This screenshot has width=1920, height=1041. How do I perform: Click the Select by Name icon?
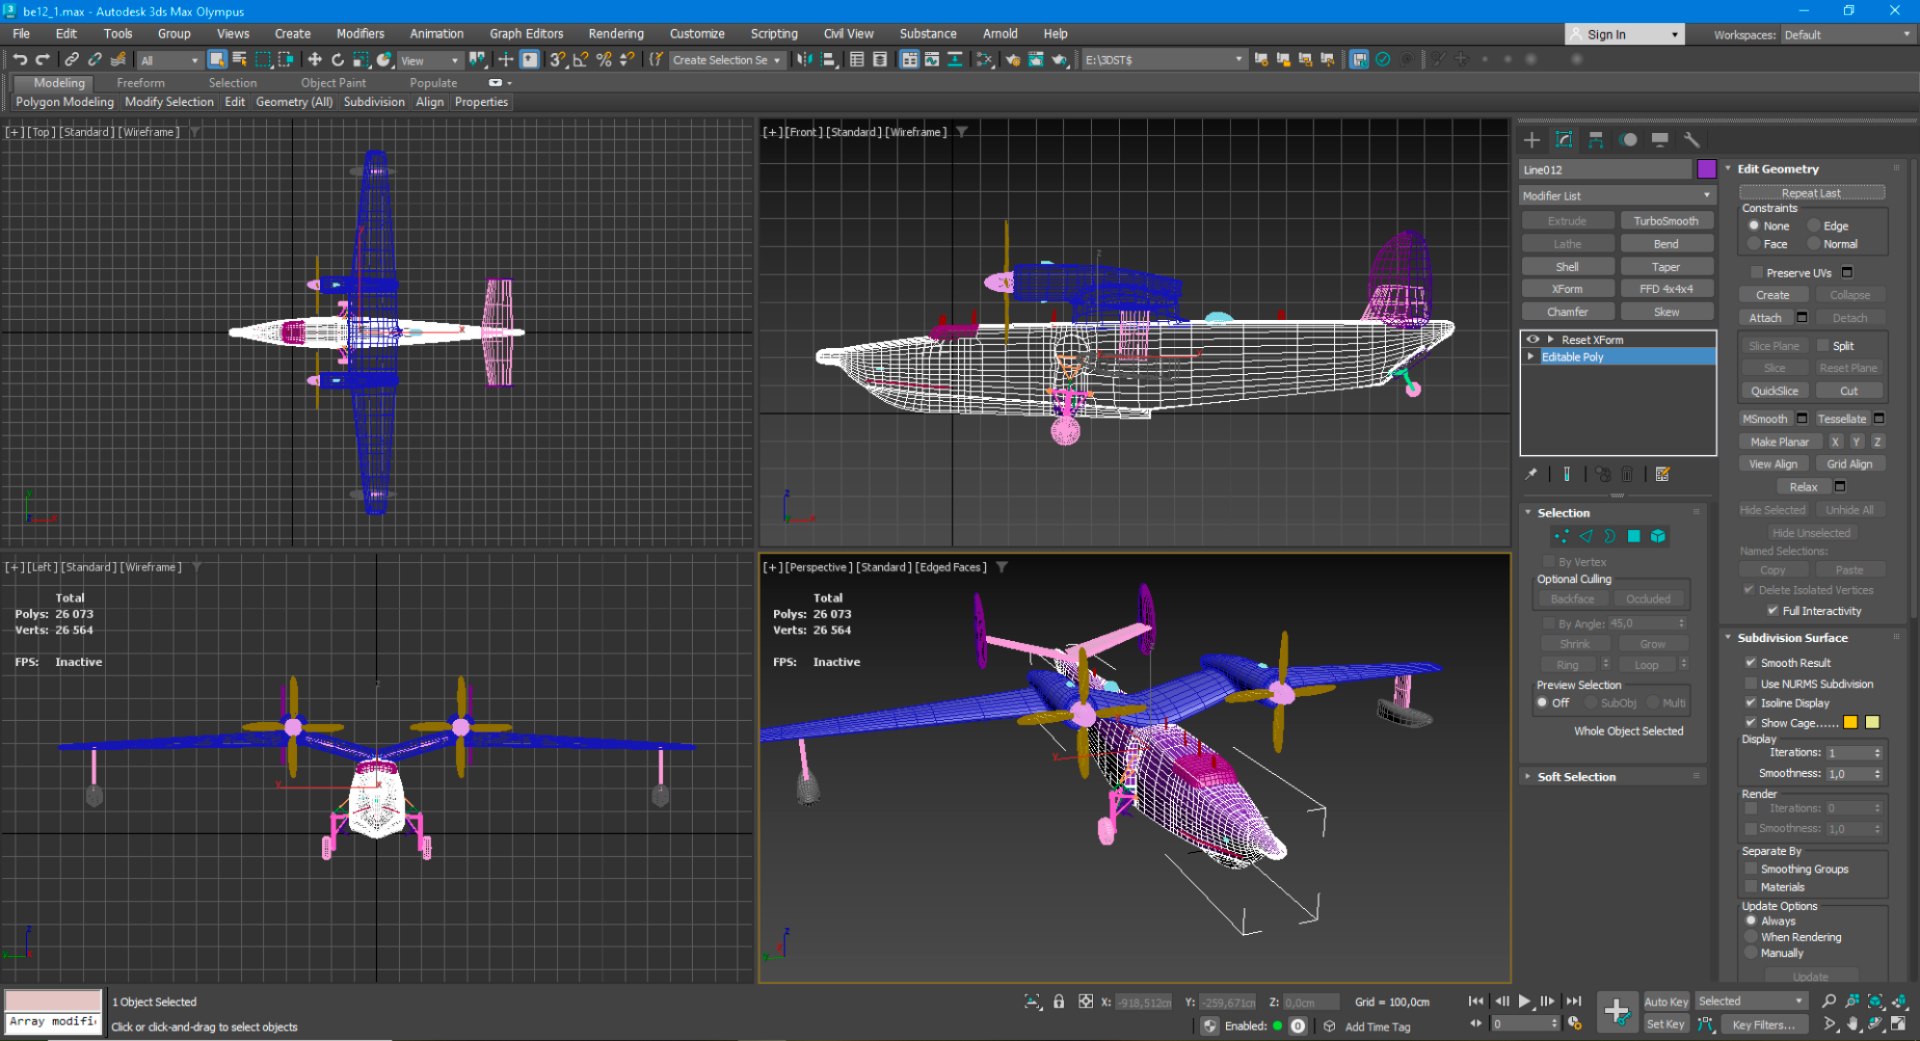tap(240, 60)
